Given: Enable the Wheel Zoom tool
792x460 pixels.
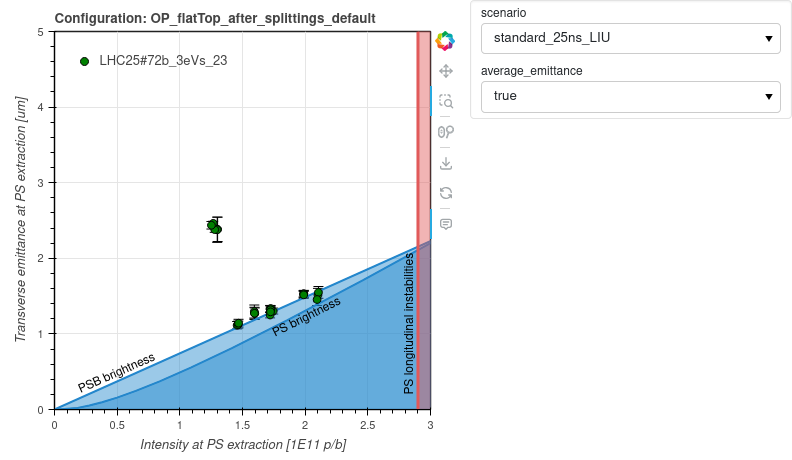Looking at the screenshot, I should click(x=446, y=132).
